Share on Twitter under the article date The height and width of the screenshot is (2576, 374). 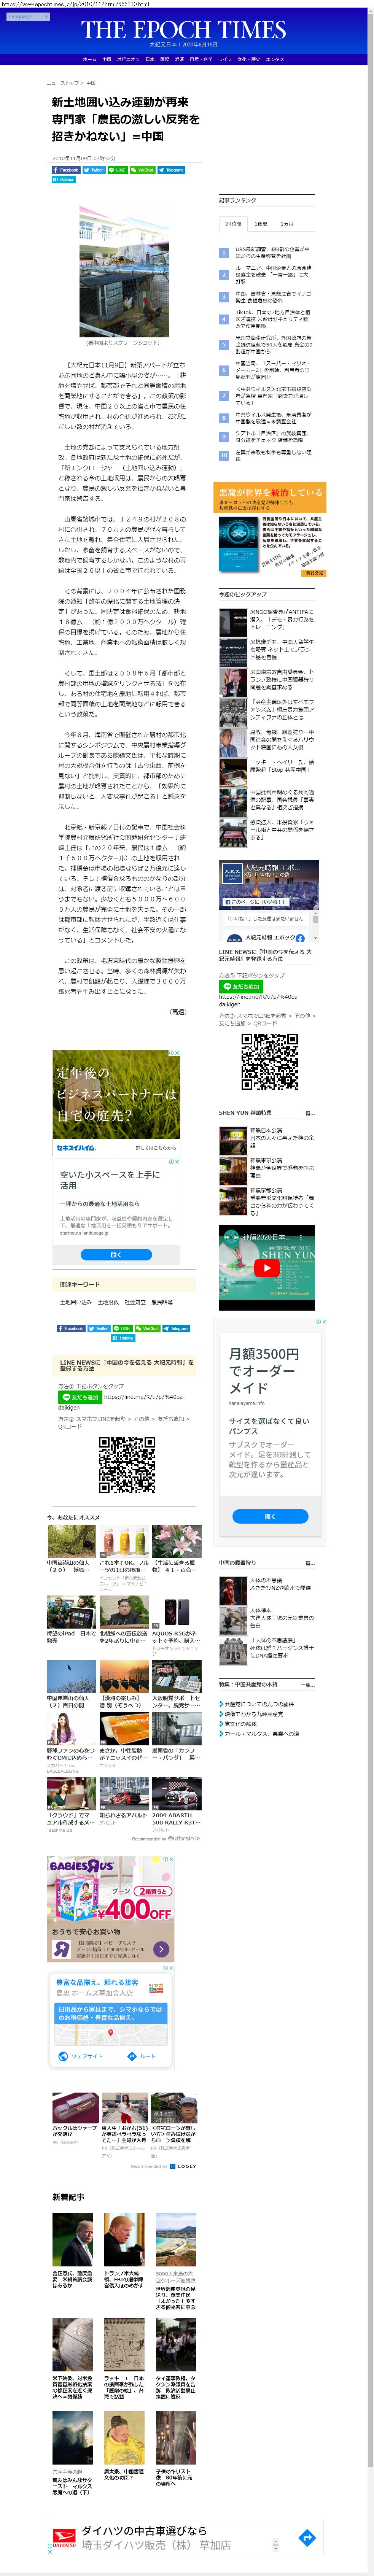click(x=94, y=170)
